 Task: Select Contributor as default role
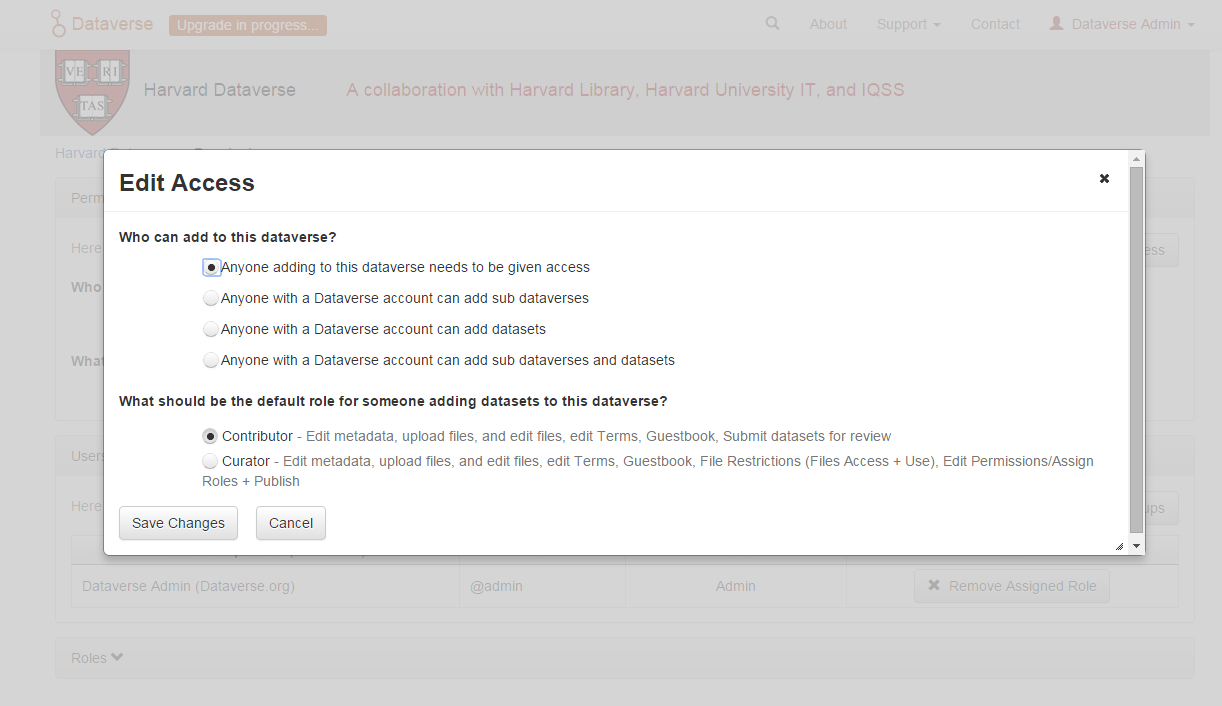pyautogui.click(x=210, y=436)
